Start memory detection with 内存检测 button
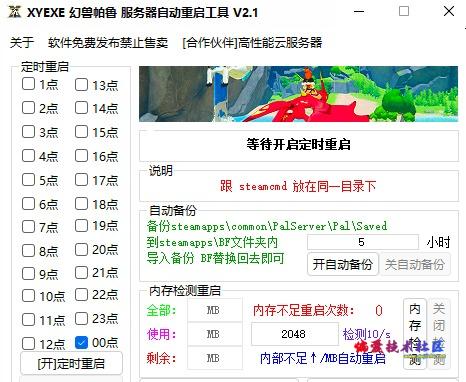This screenshot has width=466, height=382. pyautogui.click(x=415, y=334)
